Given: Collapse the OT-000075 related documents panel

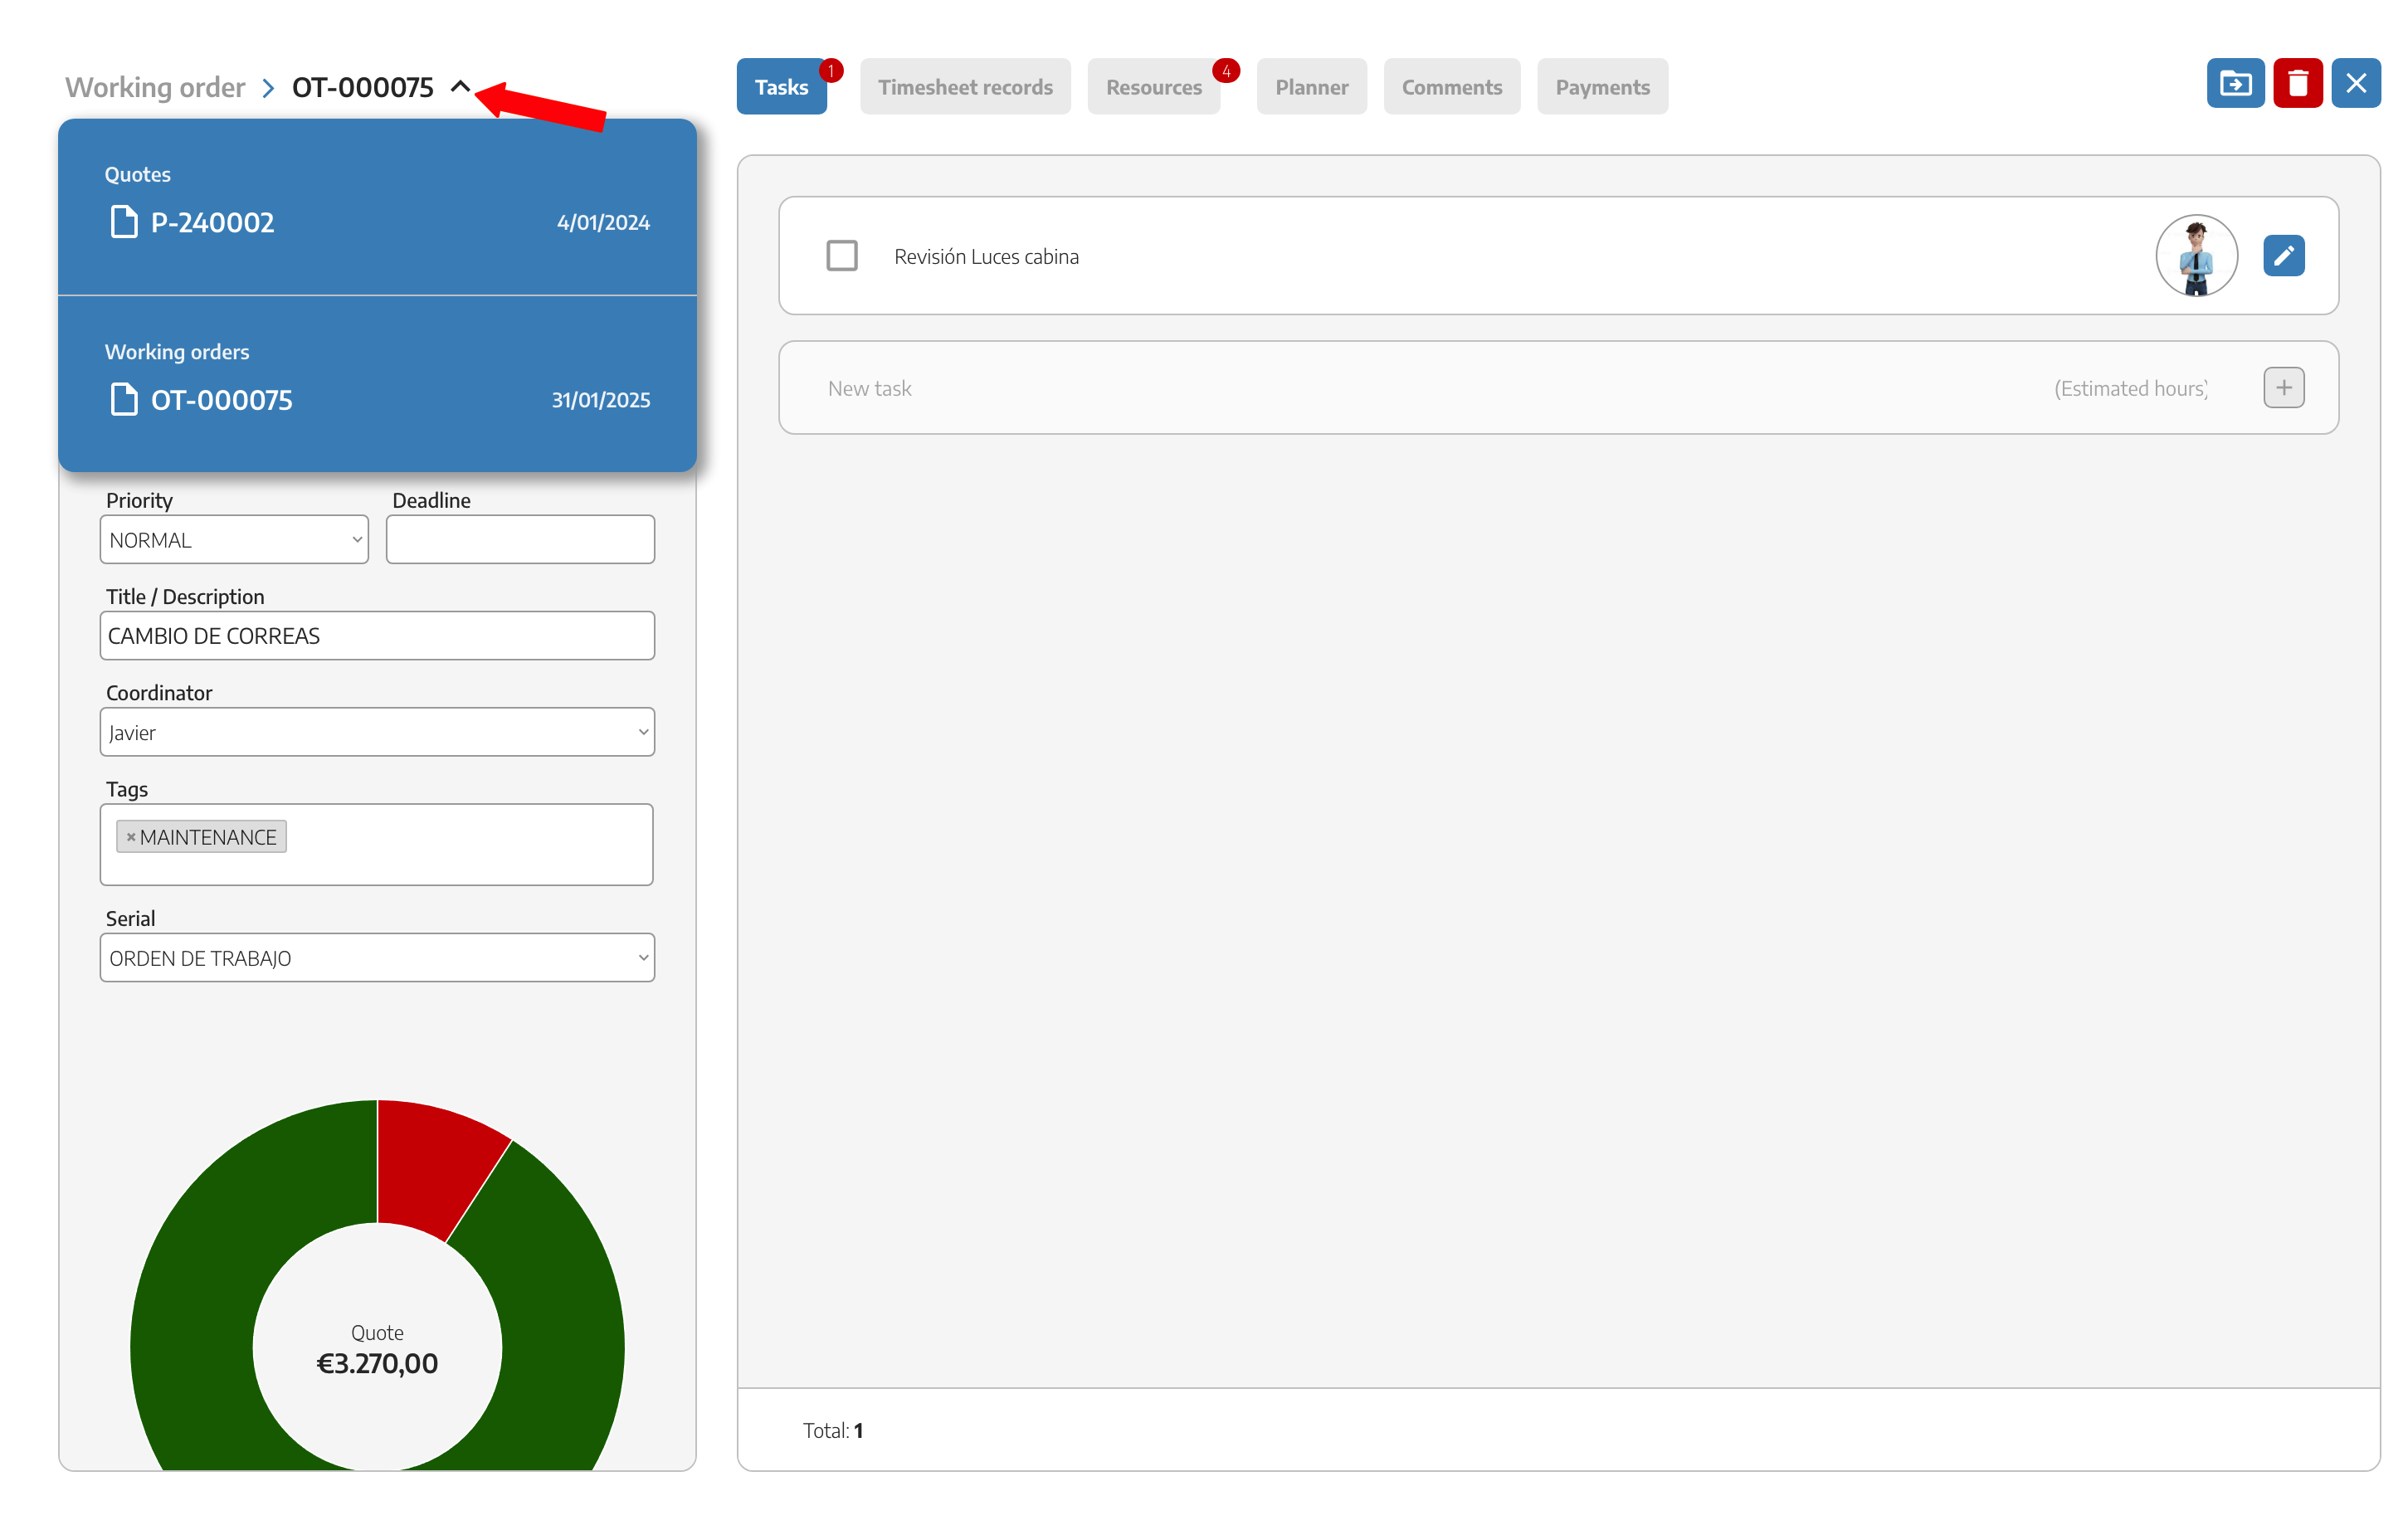Looking at the screenshot, I should pos(460,87).
